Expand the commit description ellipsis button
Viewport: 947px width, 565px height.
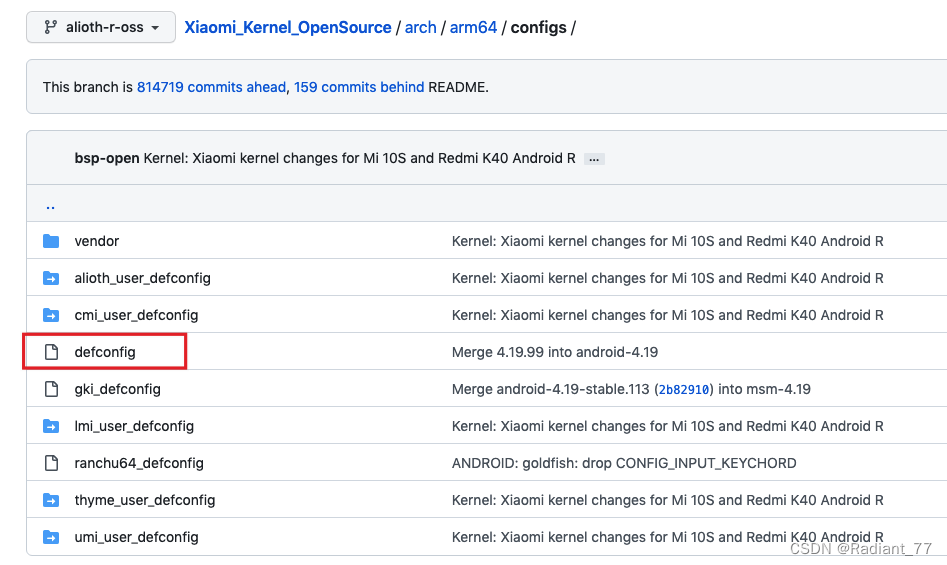[x=594, y=159]
